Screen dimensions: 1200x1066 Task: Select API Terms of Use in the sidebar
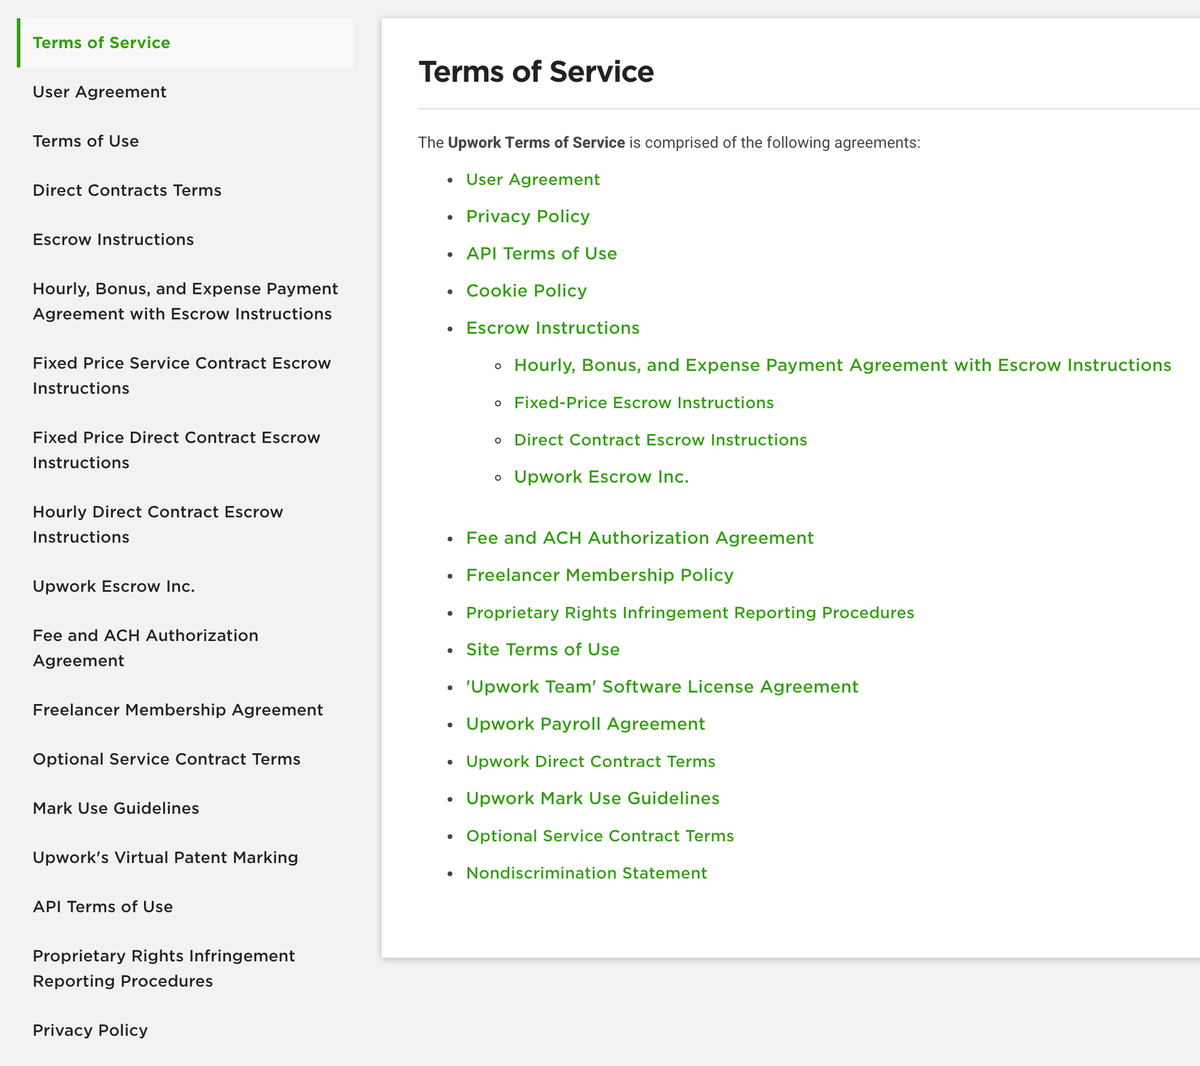click(103, 907)
